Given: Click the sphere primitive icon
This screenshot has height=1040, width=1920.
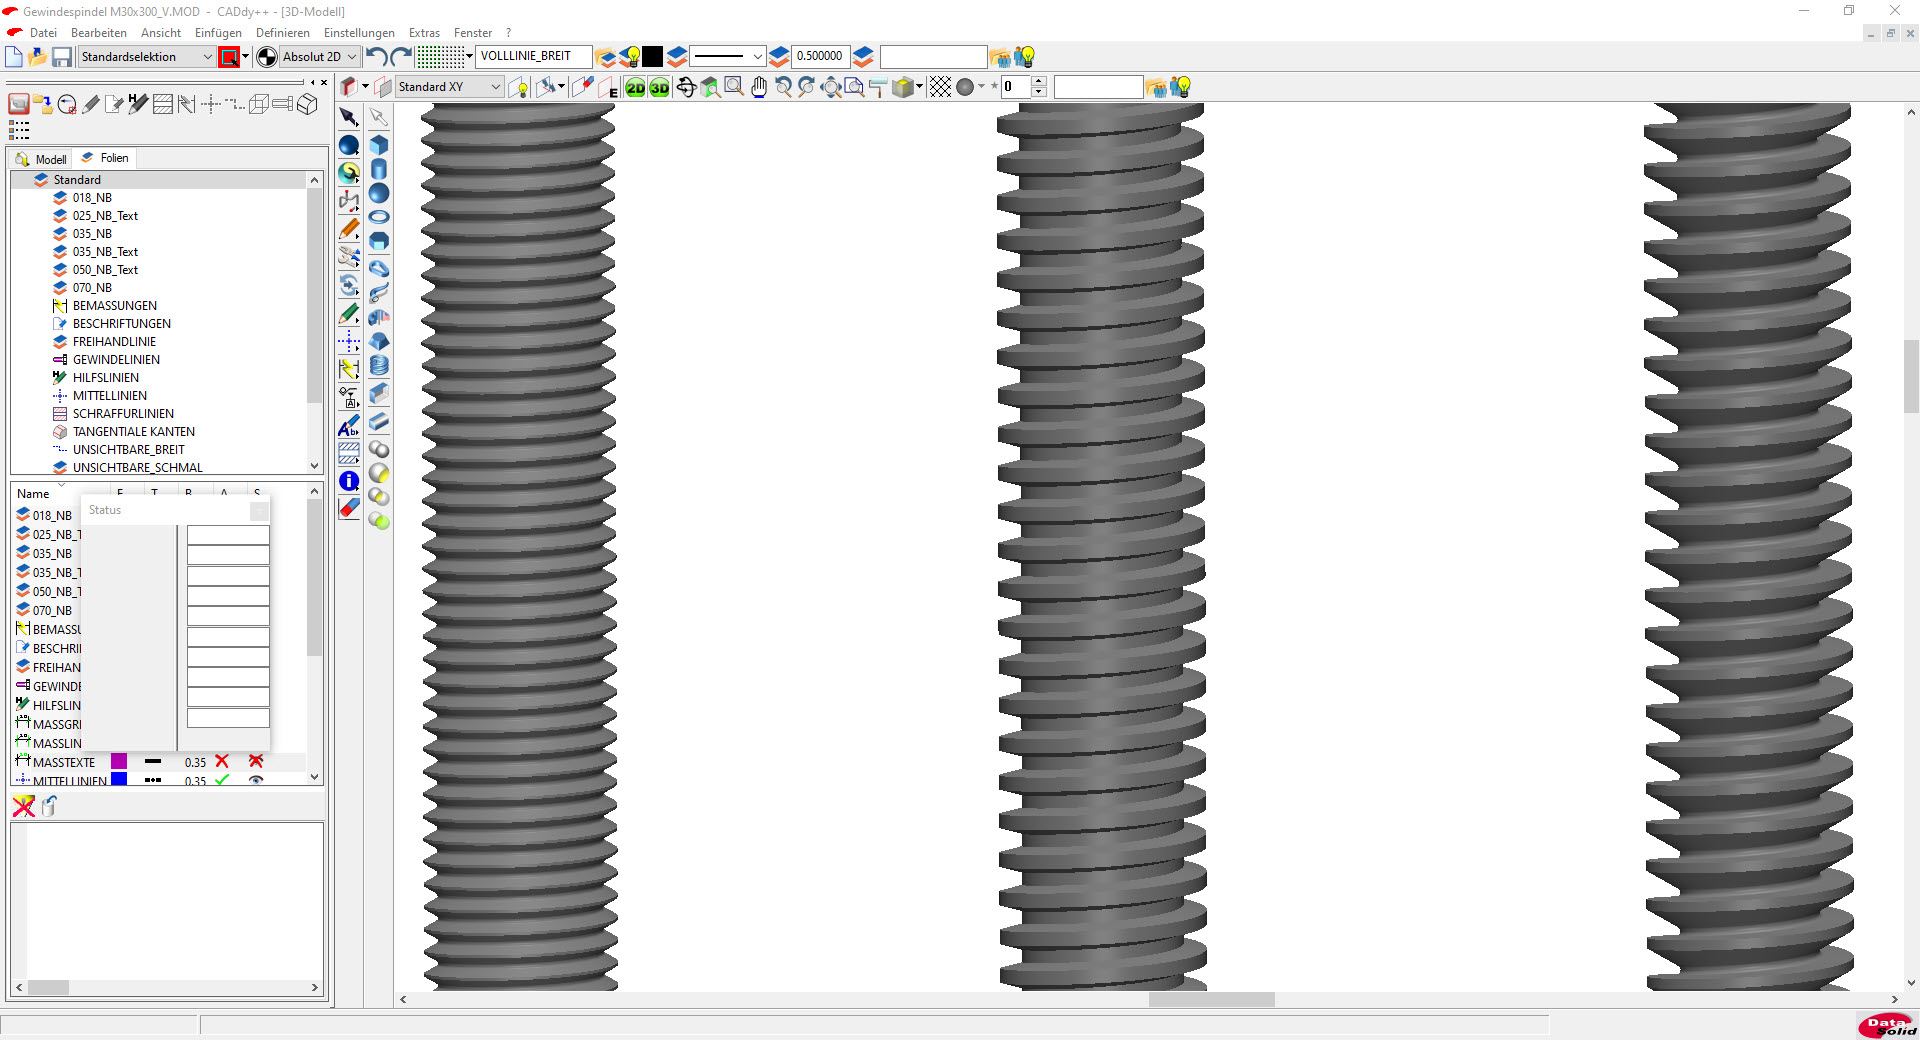Looking at the screenshot, I should pos(379,193).
